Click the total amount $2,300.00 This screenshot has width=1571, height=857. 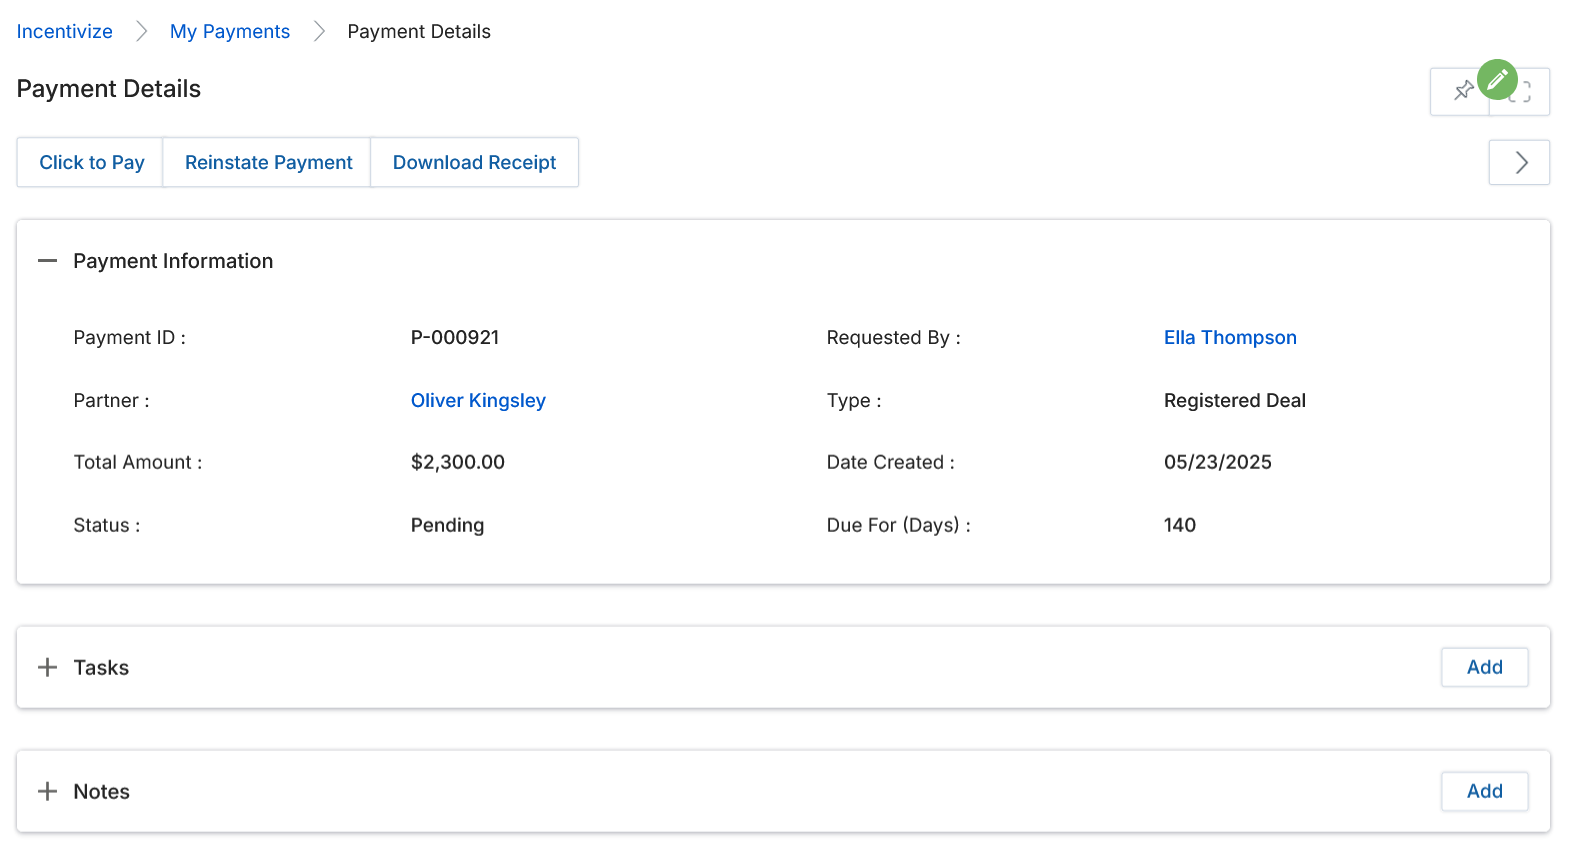458,462
